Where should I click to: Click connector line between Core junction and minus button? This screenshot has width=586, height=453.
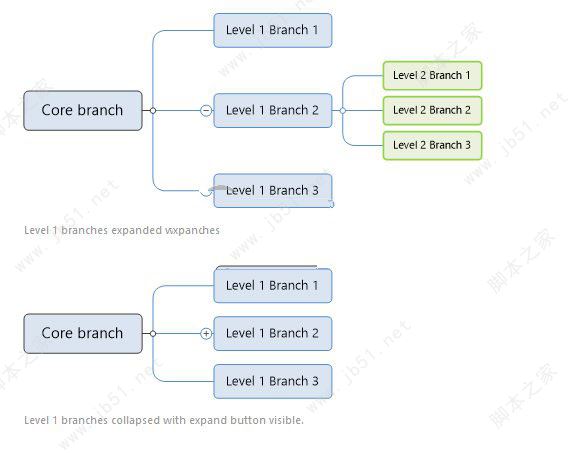click(x=178, y=111)
